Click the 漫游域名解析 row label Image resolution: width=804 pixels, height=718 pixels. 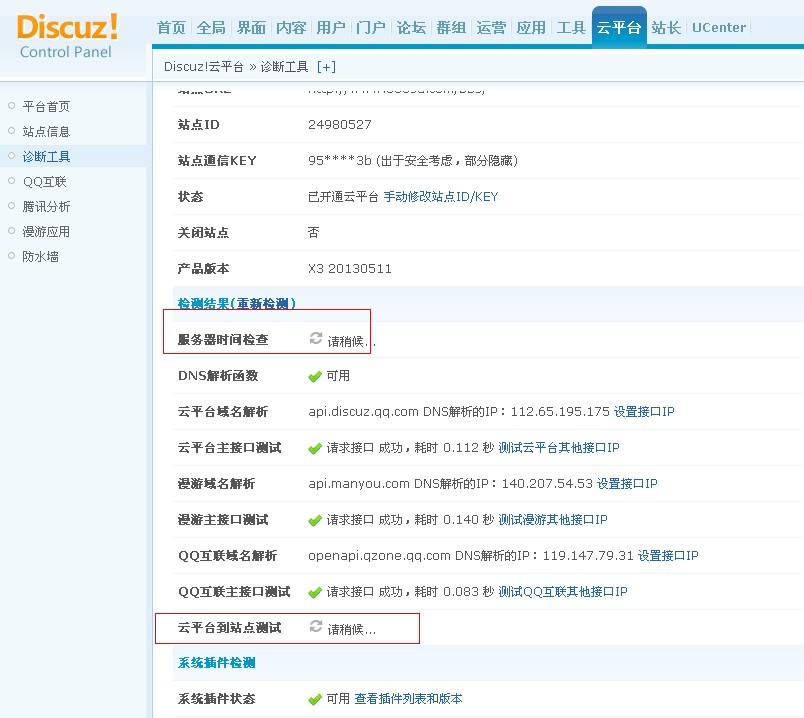point(216,483)
